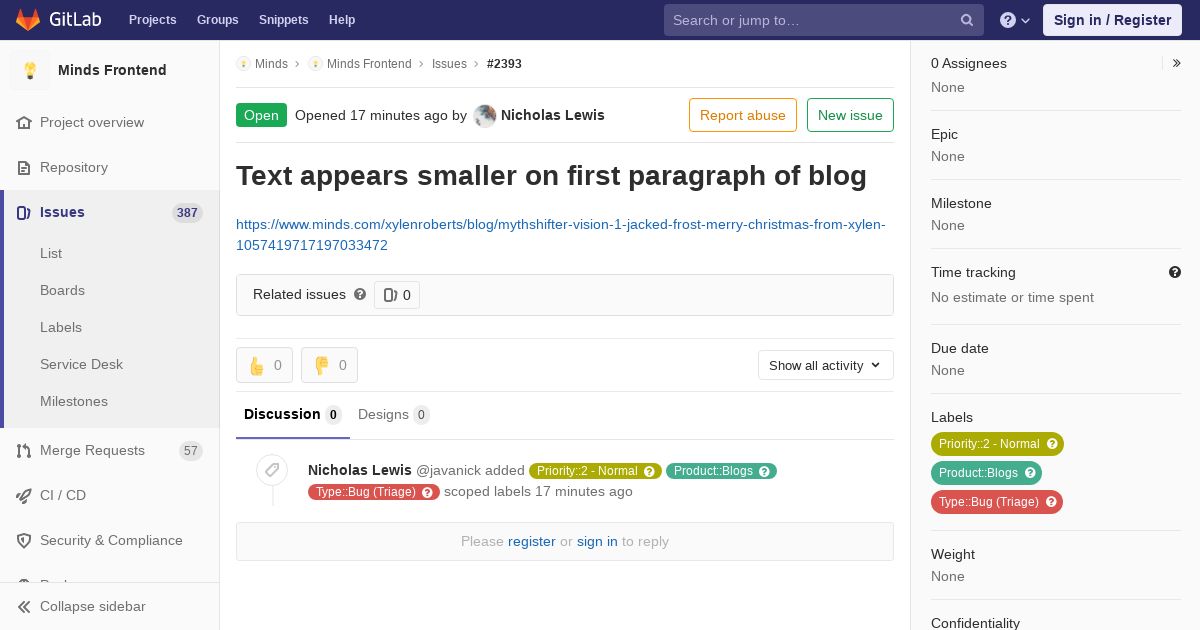
Task: Click the register link to reply
Action: (531, 542)
